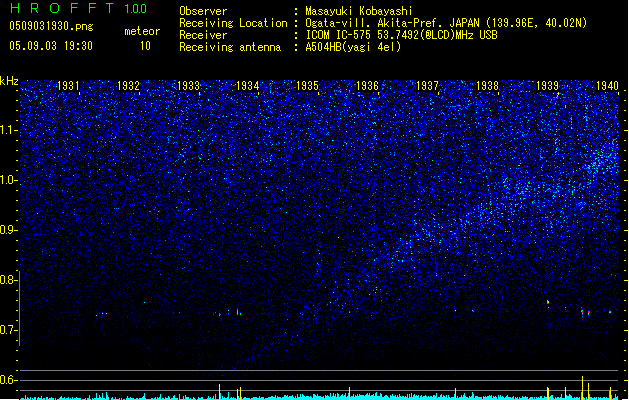Click the 1940 time axis label

pyautogui.click(x=607, y=86)
